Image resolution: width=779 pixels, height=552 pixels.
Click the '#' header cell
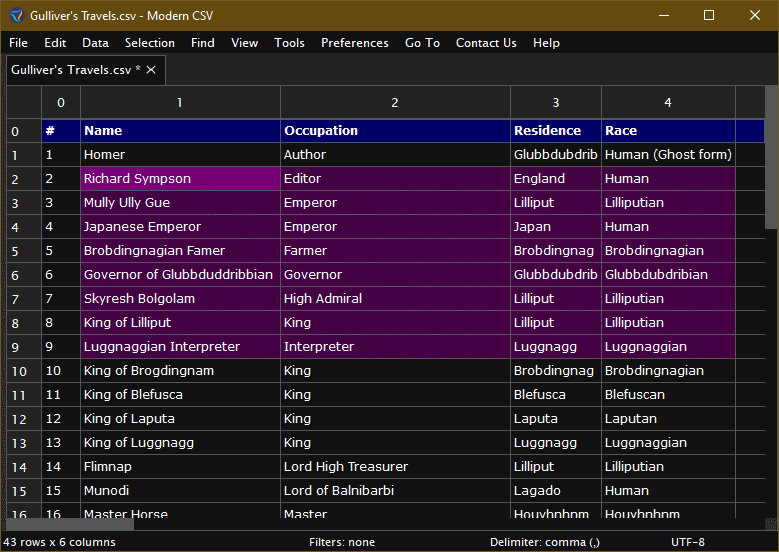[x=61, y=131]
